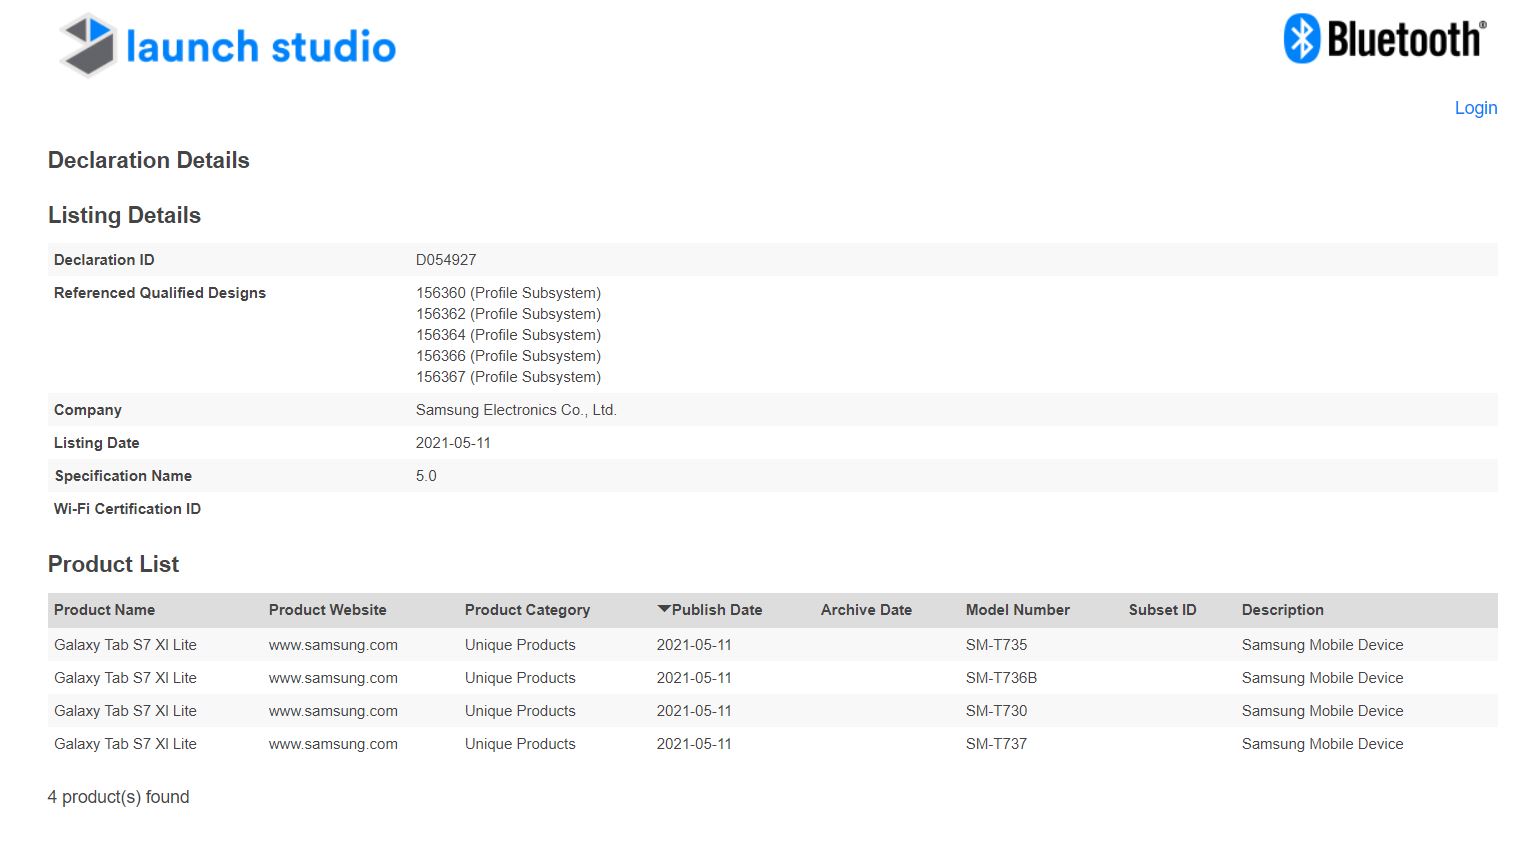Select qualified design 156364 (Profile Subsystem)
Viewport: 1523px width, 846px height.
tap(508, 335)
